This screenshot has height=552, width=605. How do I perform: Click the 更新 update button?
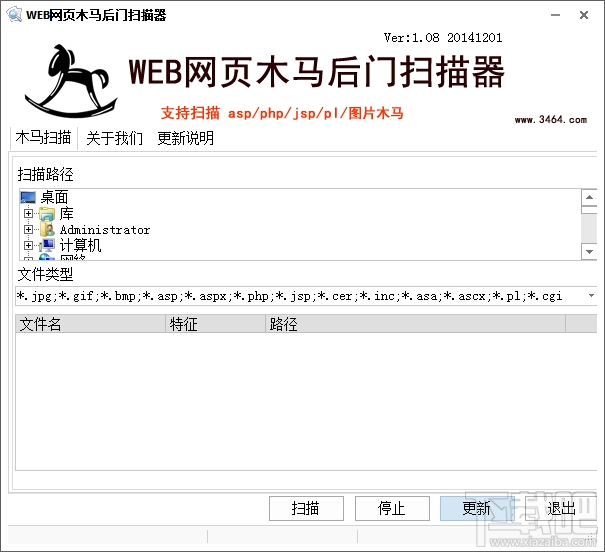point(477,508)
